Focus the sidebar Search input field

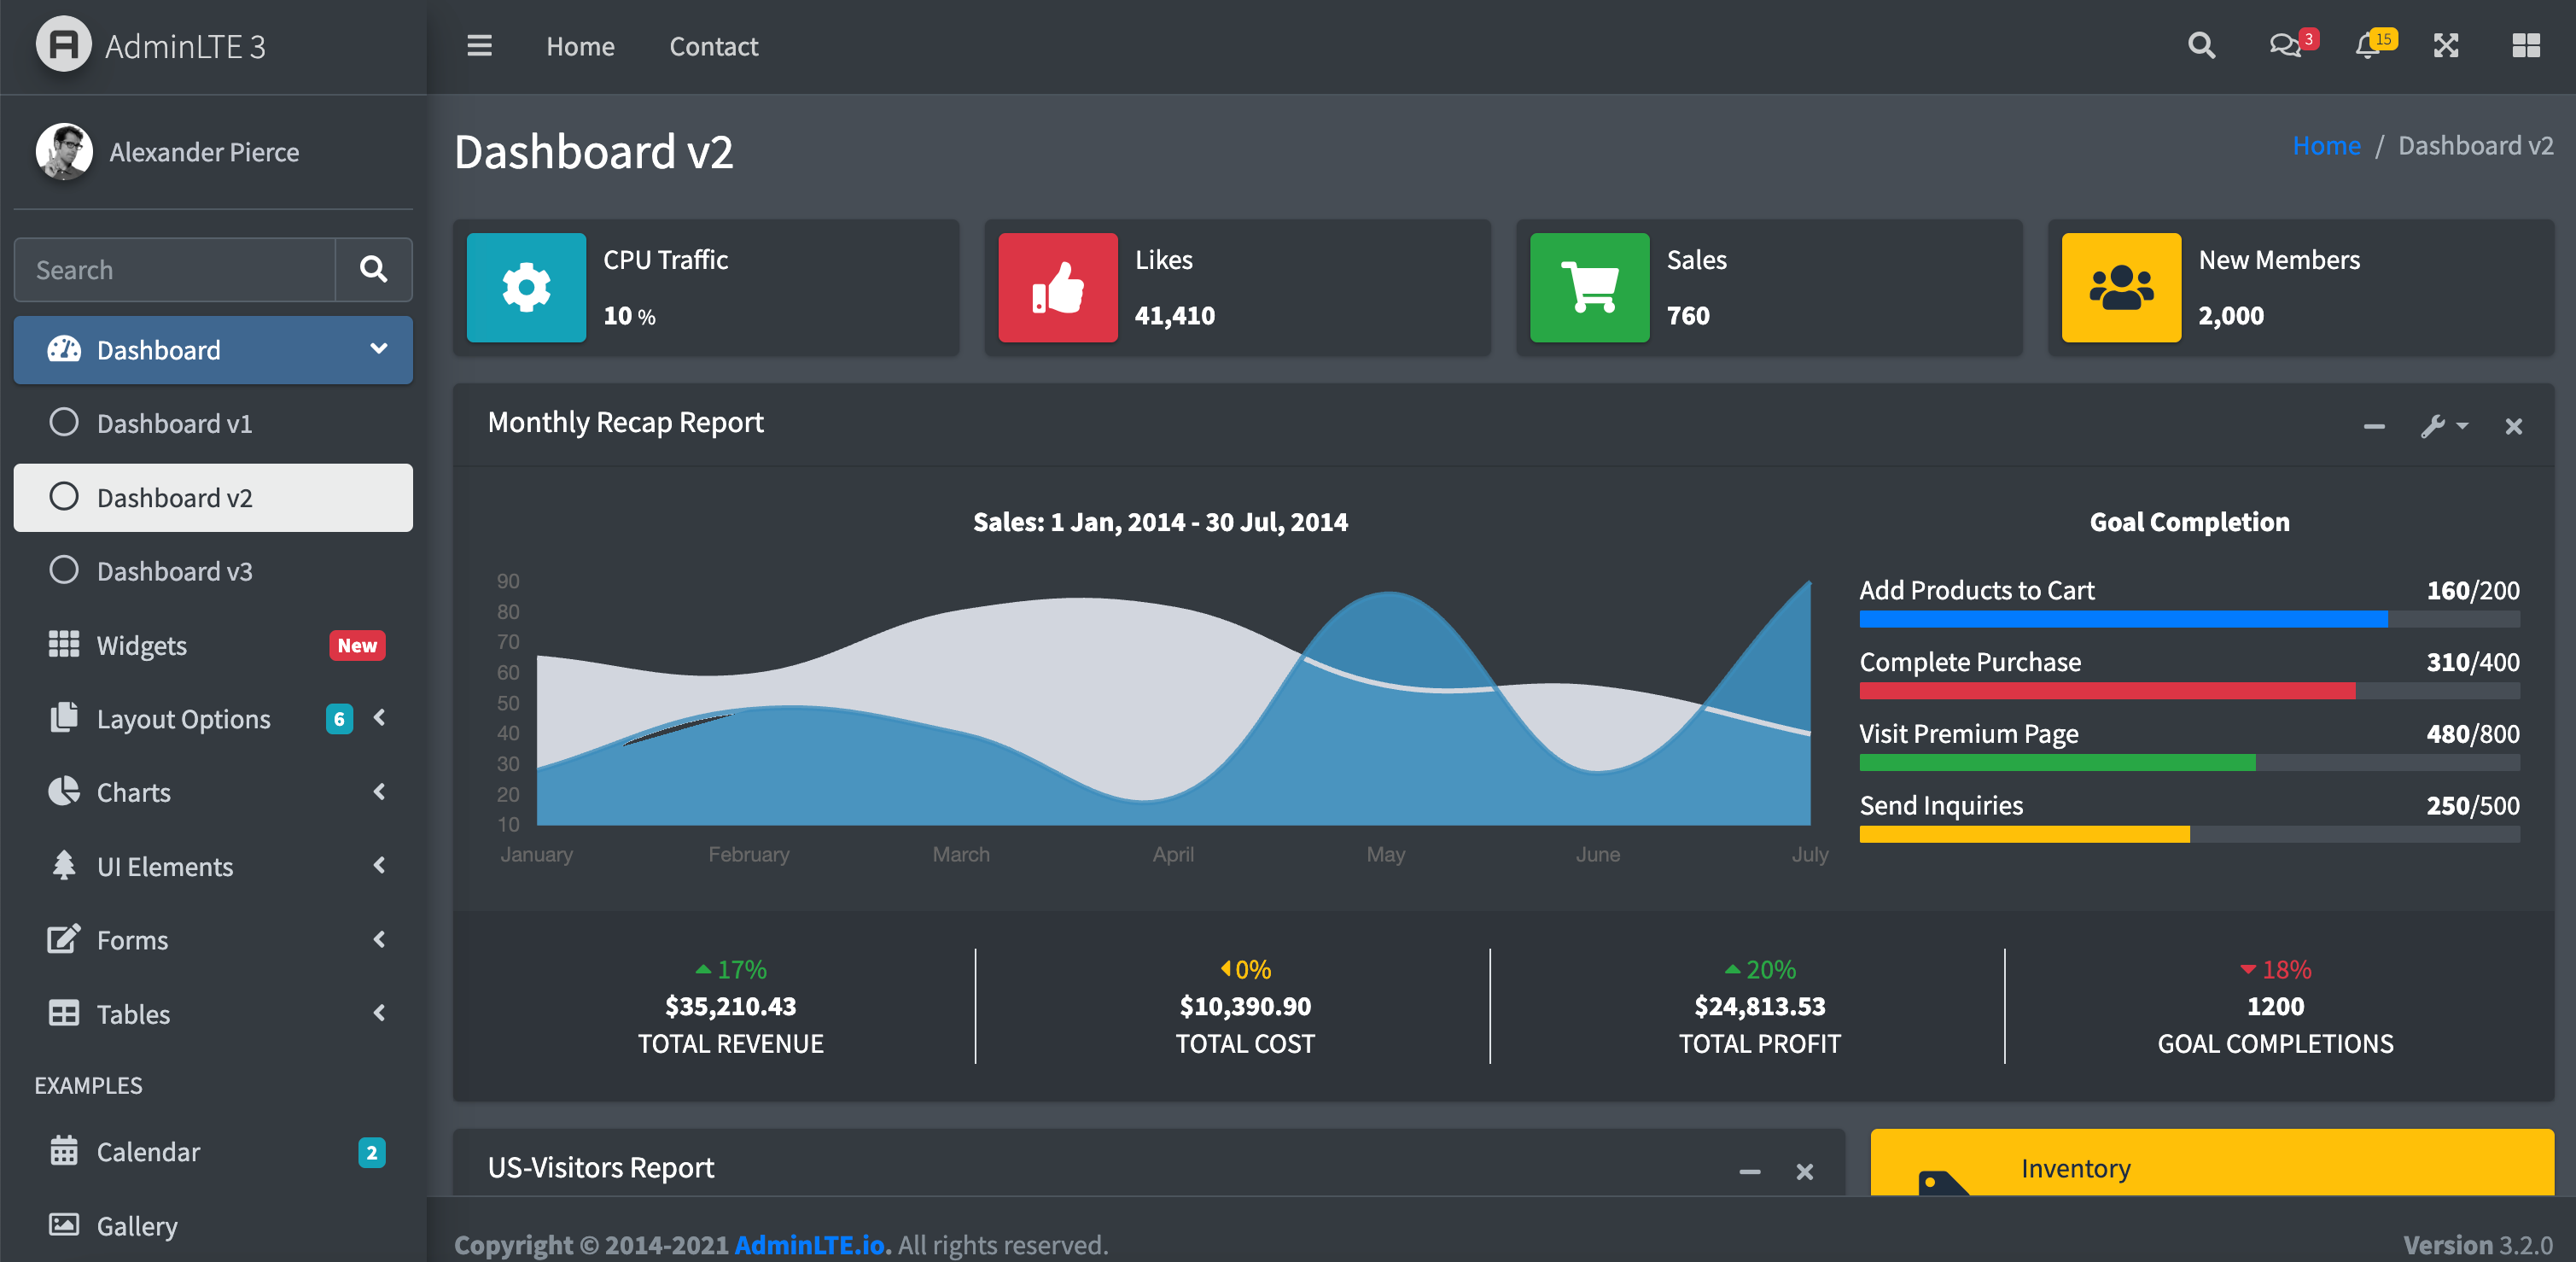point(174,269)
